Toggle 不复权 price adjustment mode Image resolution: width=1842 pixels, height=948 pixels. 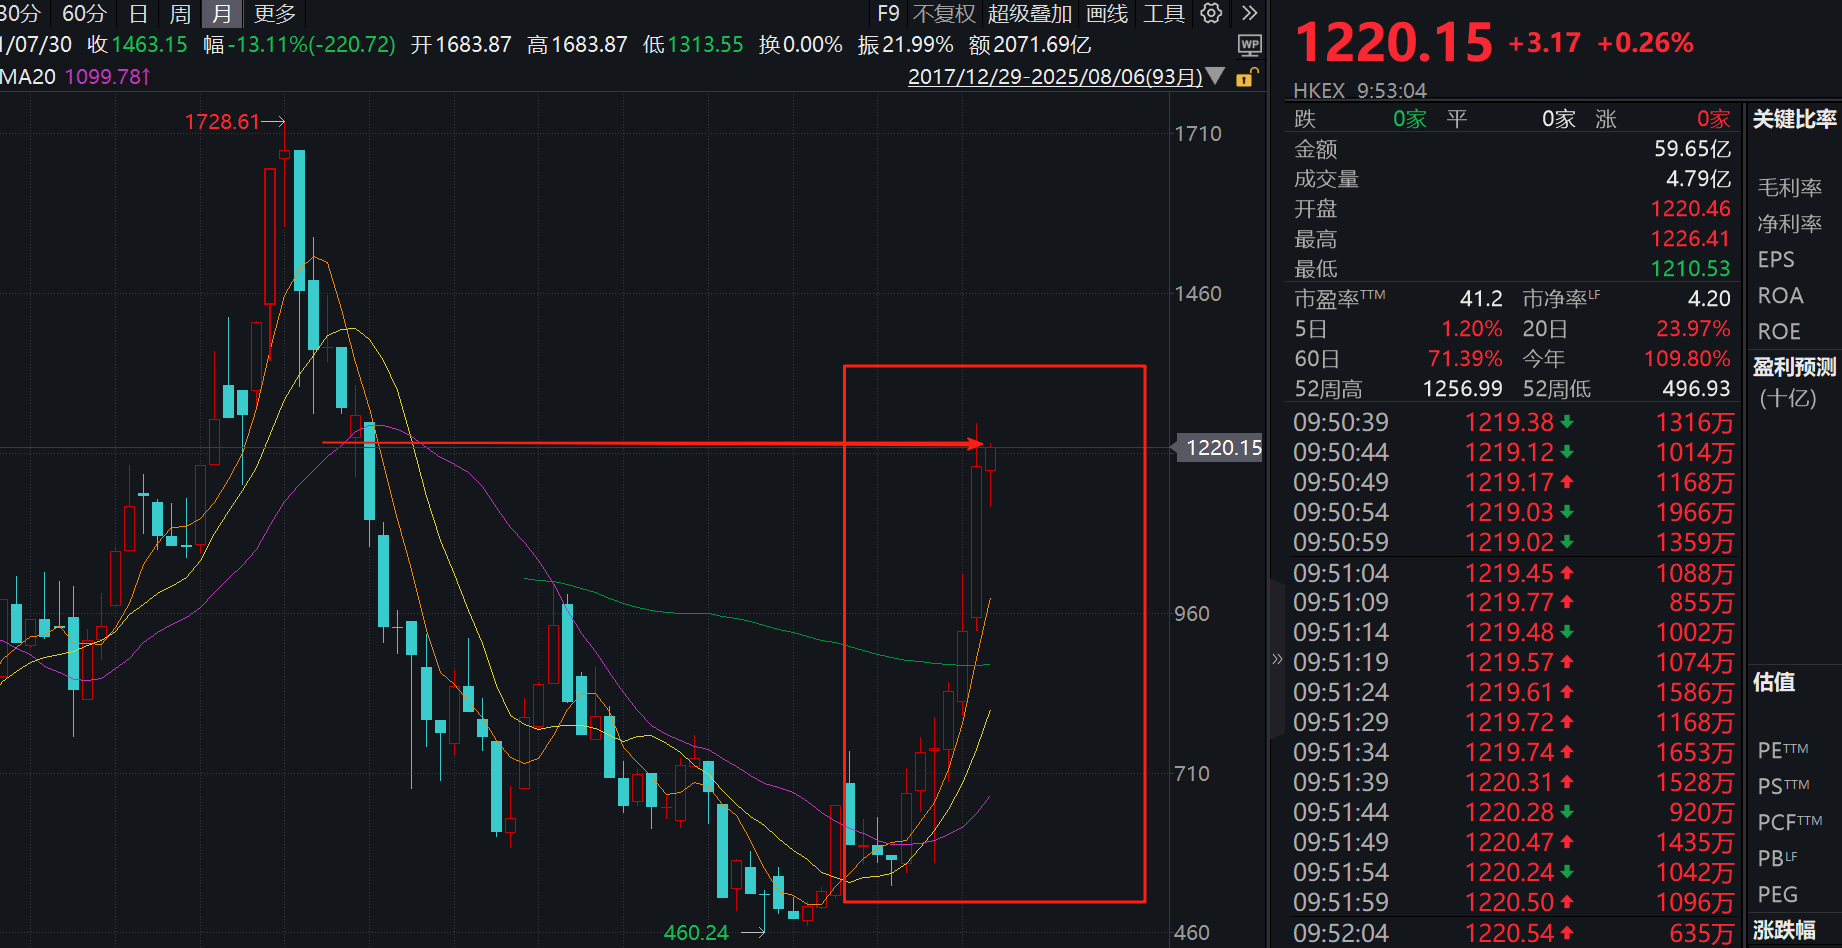[942, 14]
